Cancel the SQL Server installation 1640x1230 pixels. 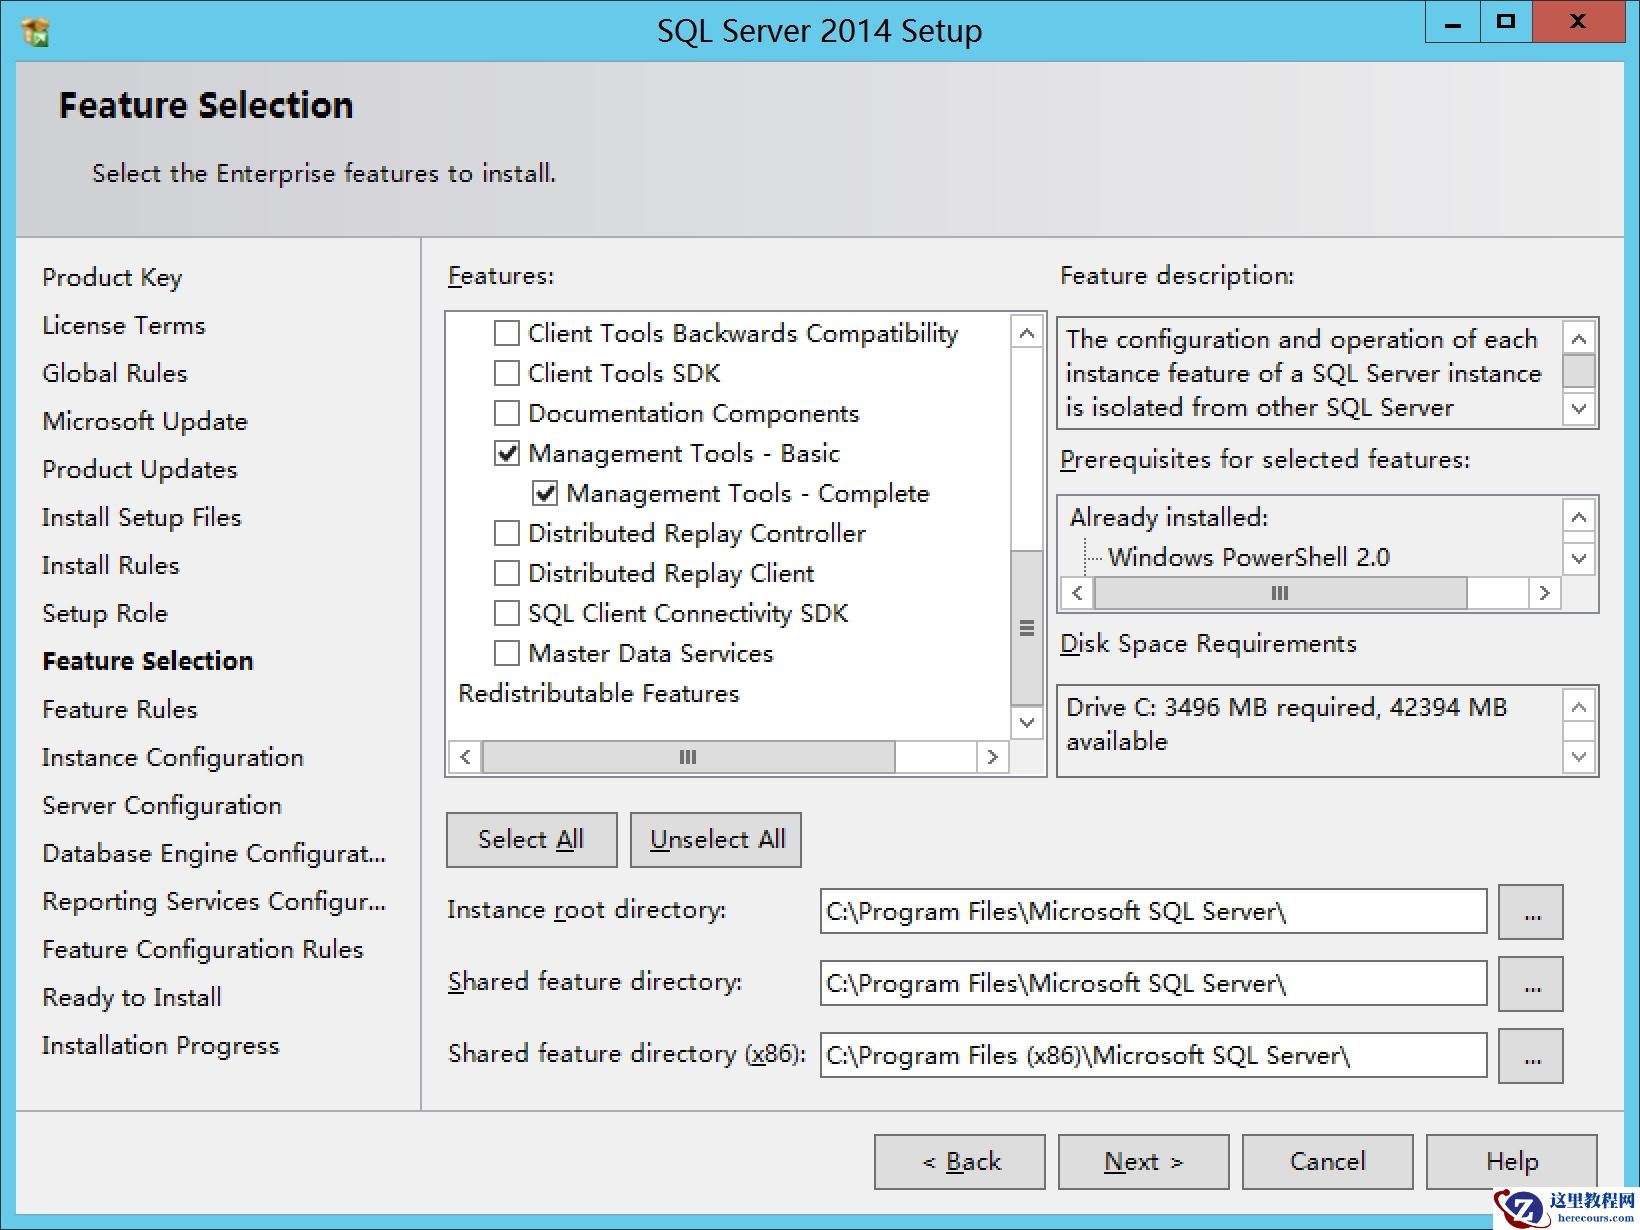pyautogui.click(x=1327, y=1161)
